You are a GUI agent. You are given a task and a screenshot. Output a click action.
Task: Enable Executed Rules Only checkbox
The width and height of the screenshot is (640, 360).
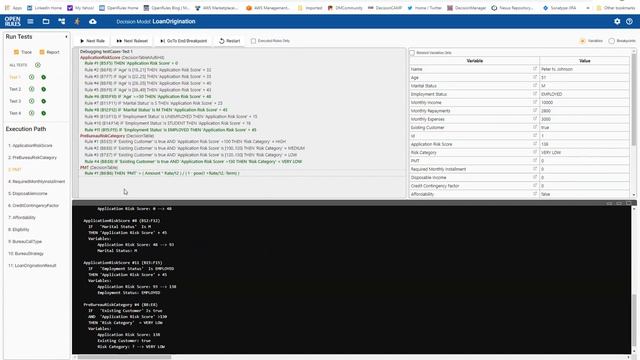coord(253,41)
